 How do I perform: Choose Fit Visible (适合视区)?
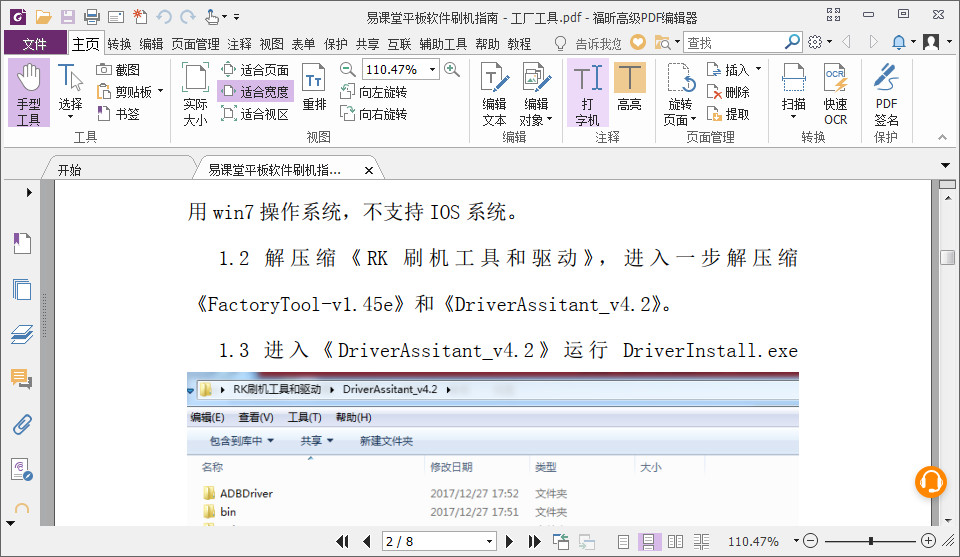coord(255,114)
